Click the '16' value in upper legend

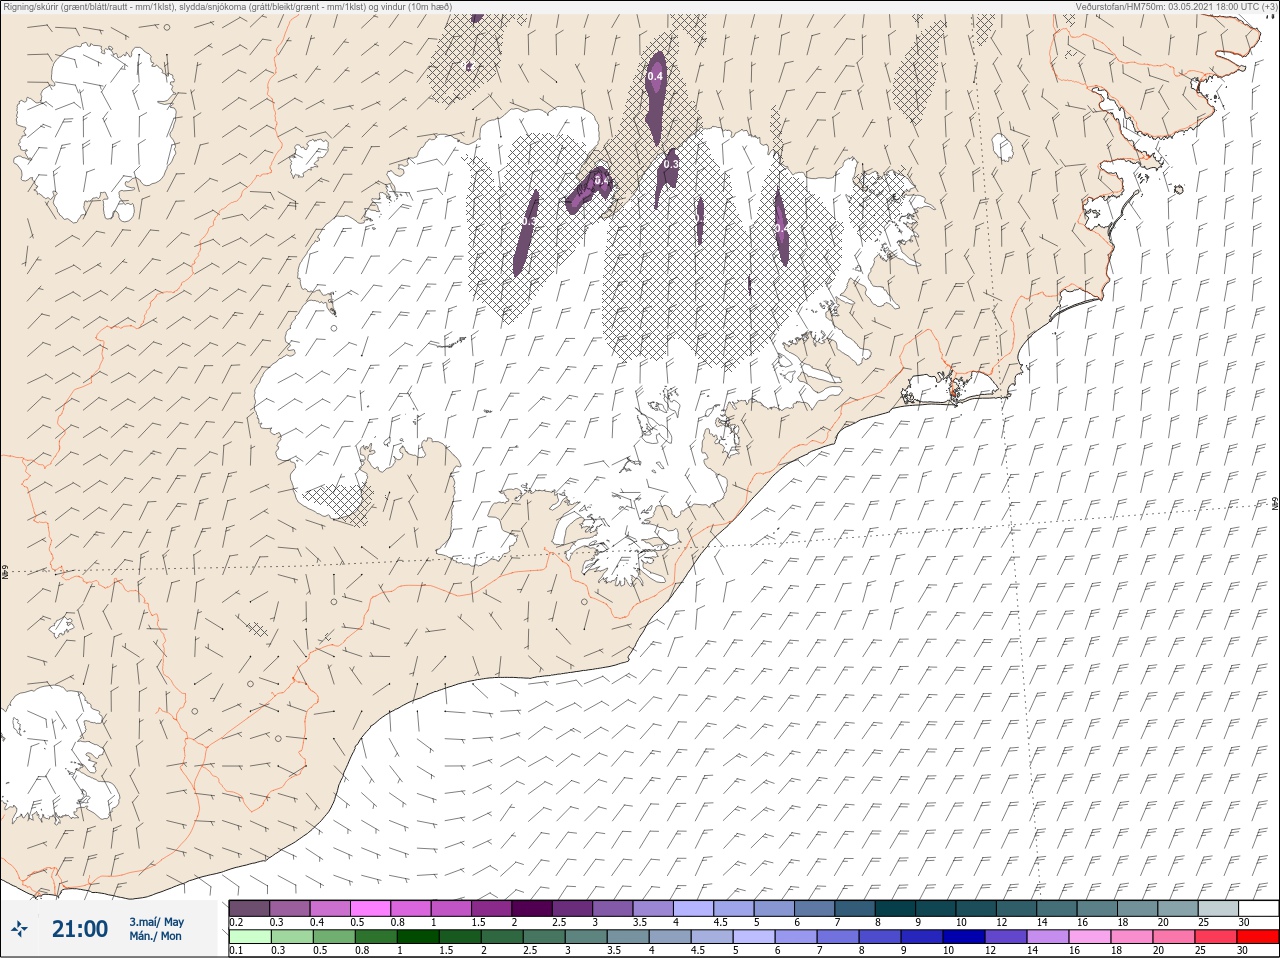point(1082,922)
